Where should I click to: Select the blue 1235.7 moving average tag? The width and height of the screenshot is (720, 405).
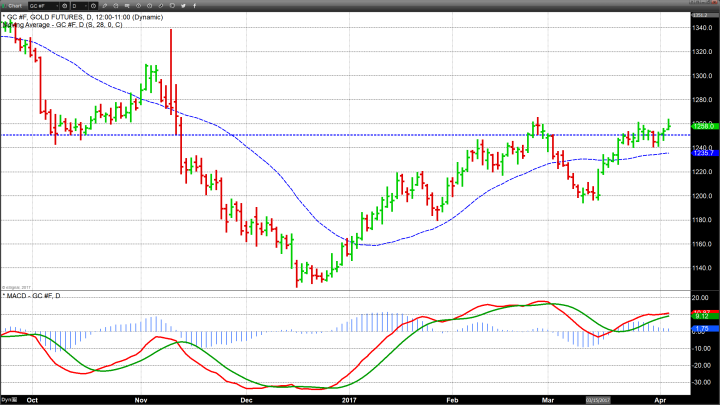coord(702,153)
